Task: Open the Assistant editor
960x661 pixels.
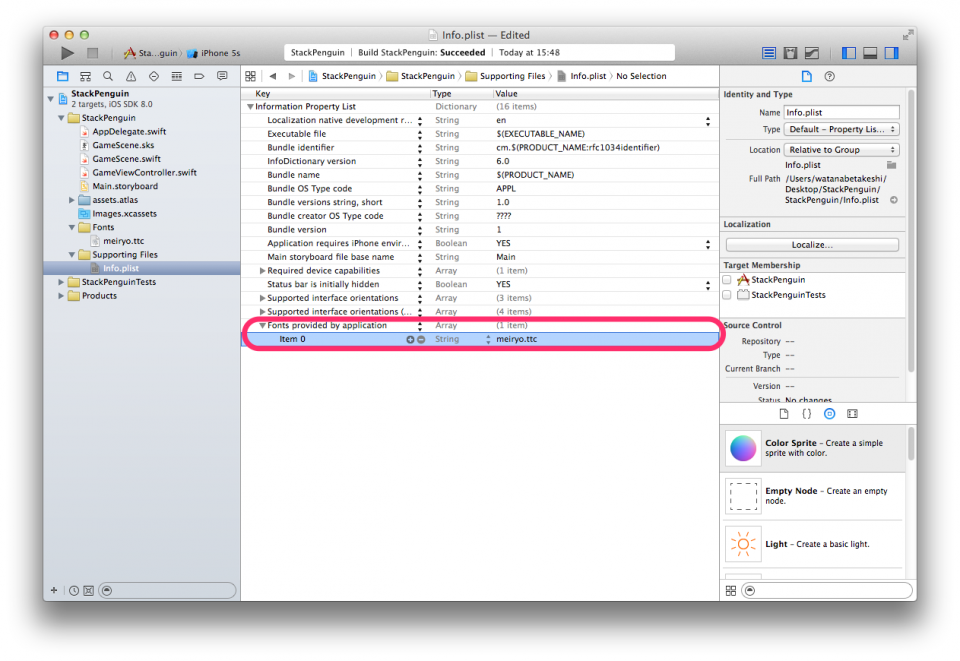Action: click(x=791, y=53)
